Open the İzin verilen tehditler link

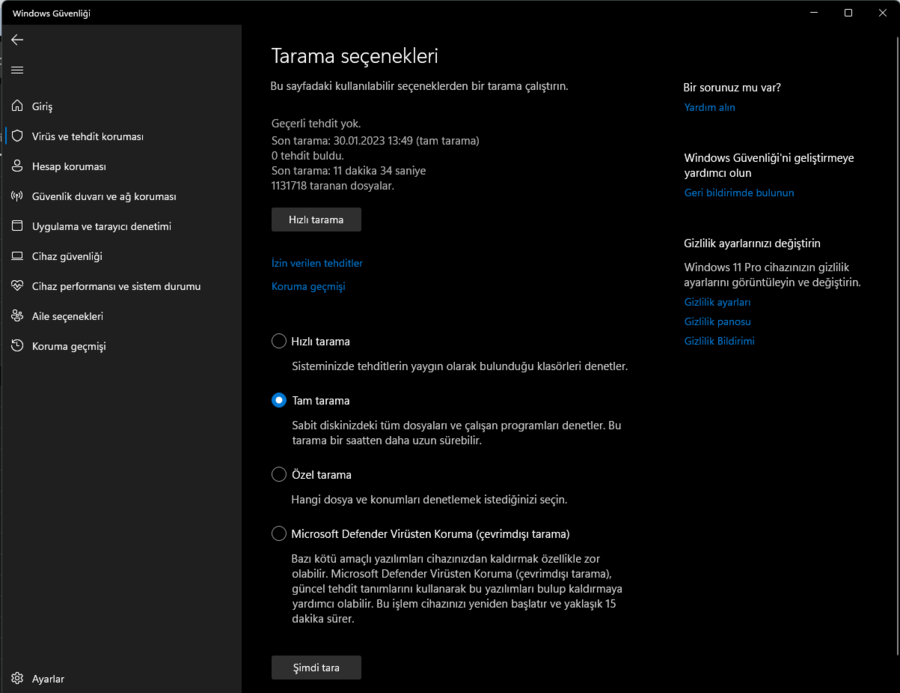click(x=317, y=263)
